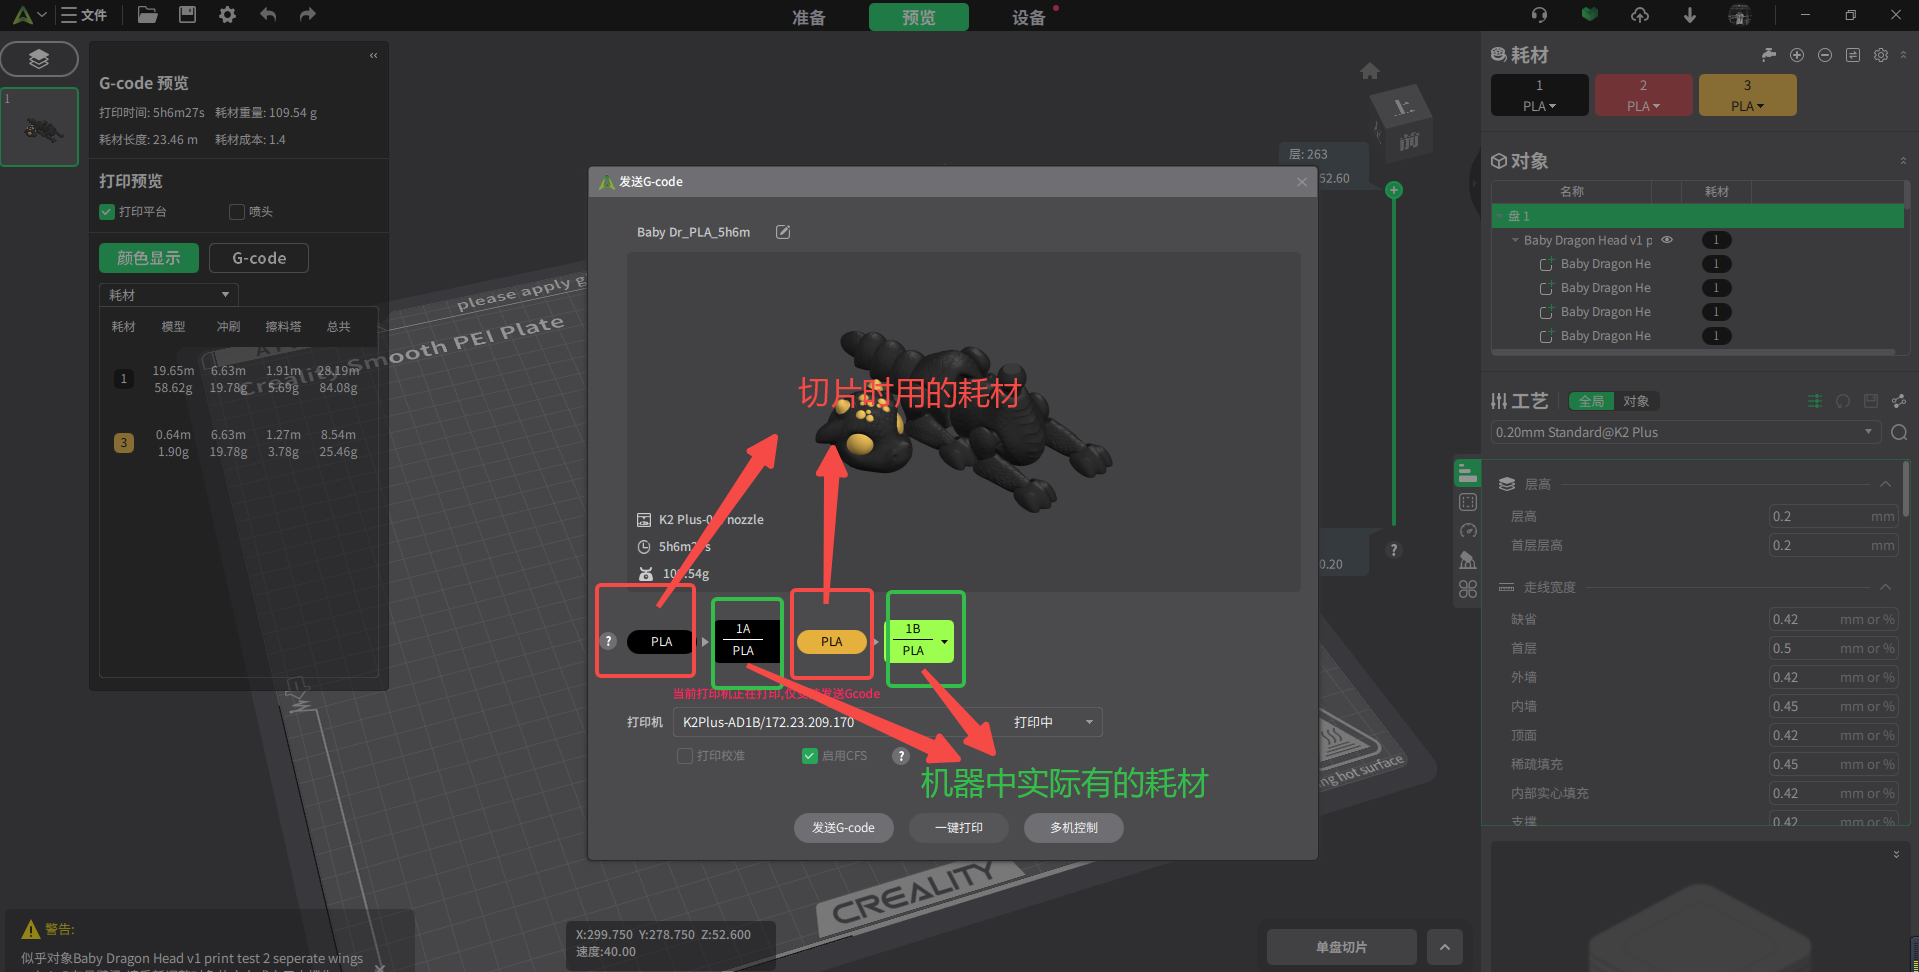Select the 全局 process scope toggle
The height and width of the screenshot is (972, 1919).
[1591, 401]
